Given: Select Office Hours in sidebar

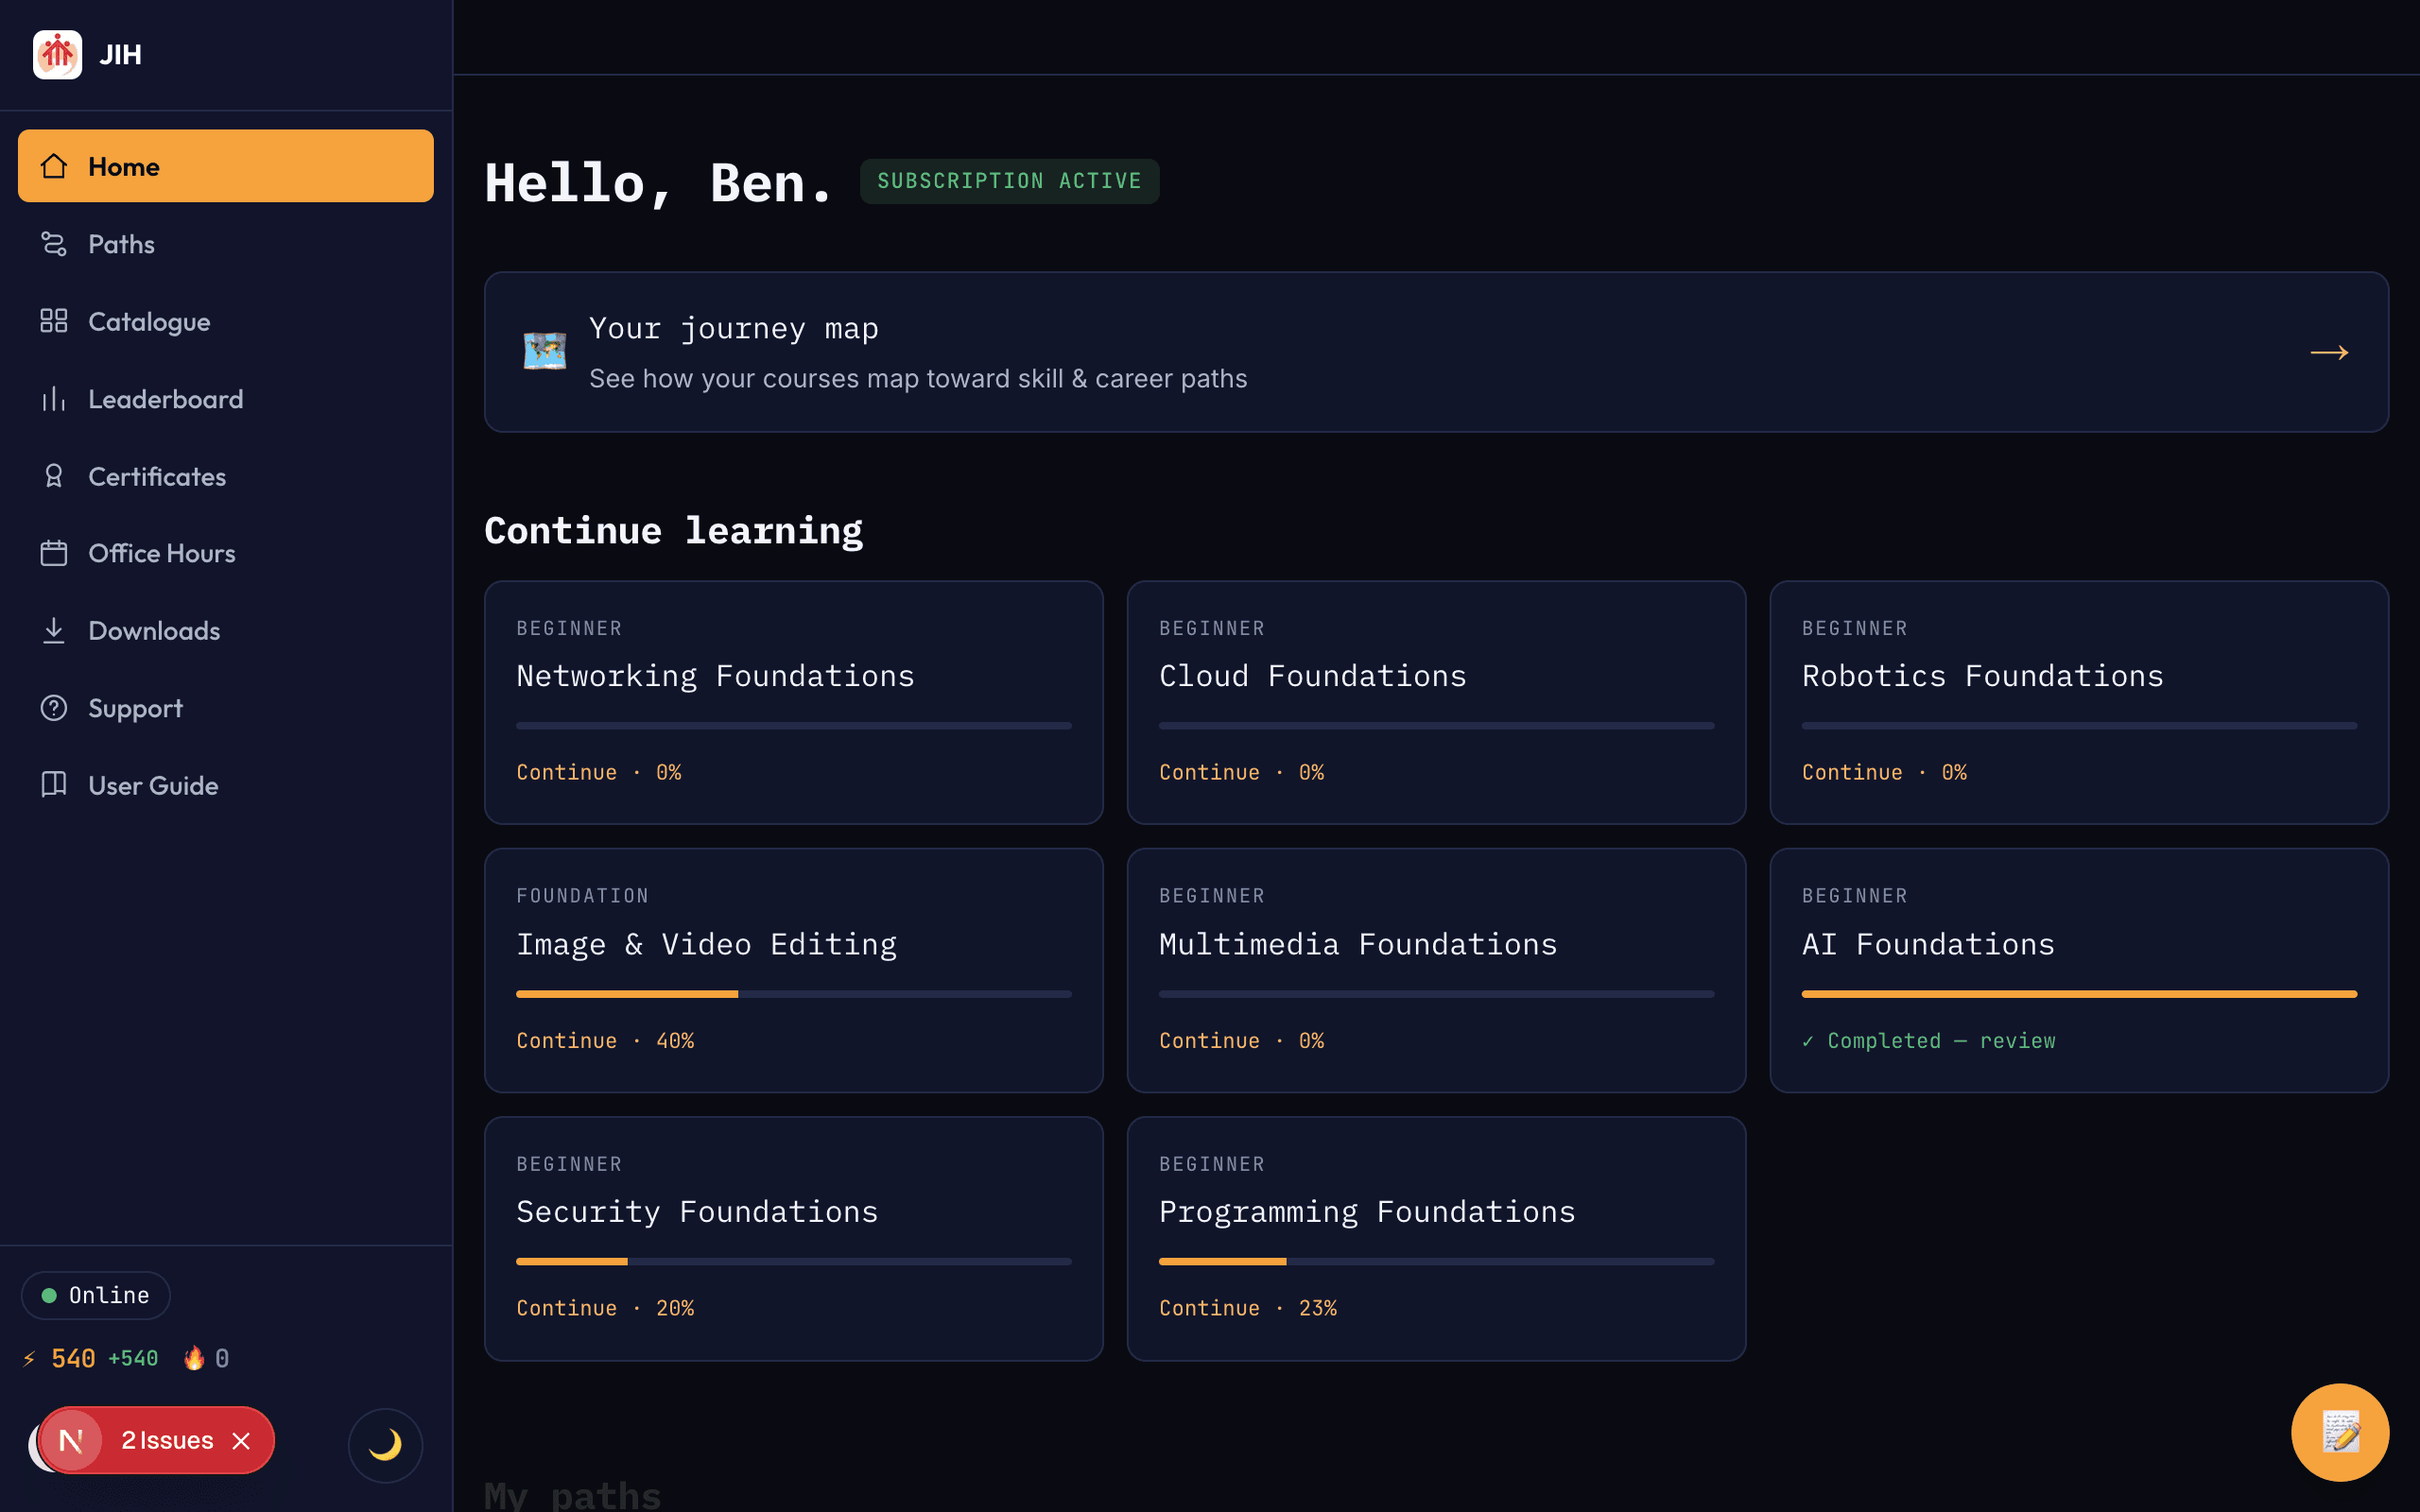Looking at the screenshot, I should 226,553.
